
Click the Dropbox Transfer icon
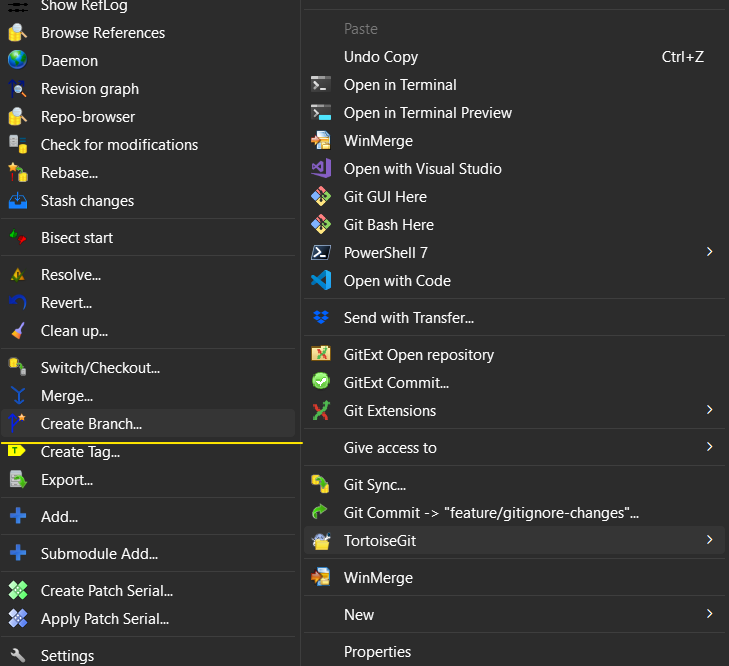321,317
